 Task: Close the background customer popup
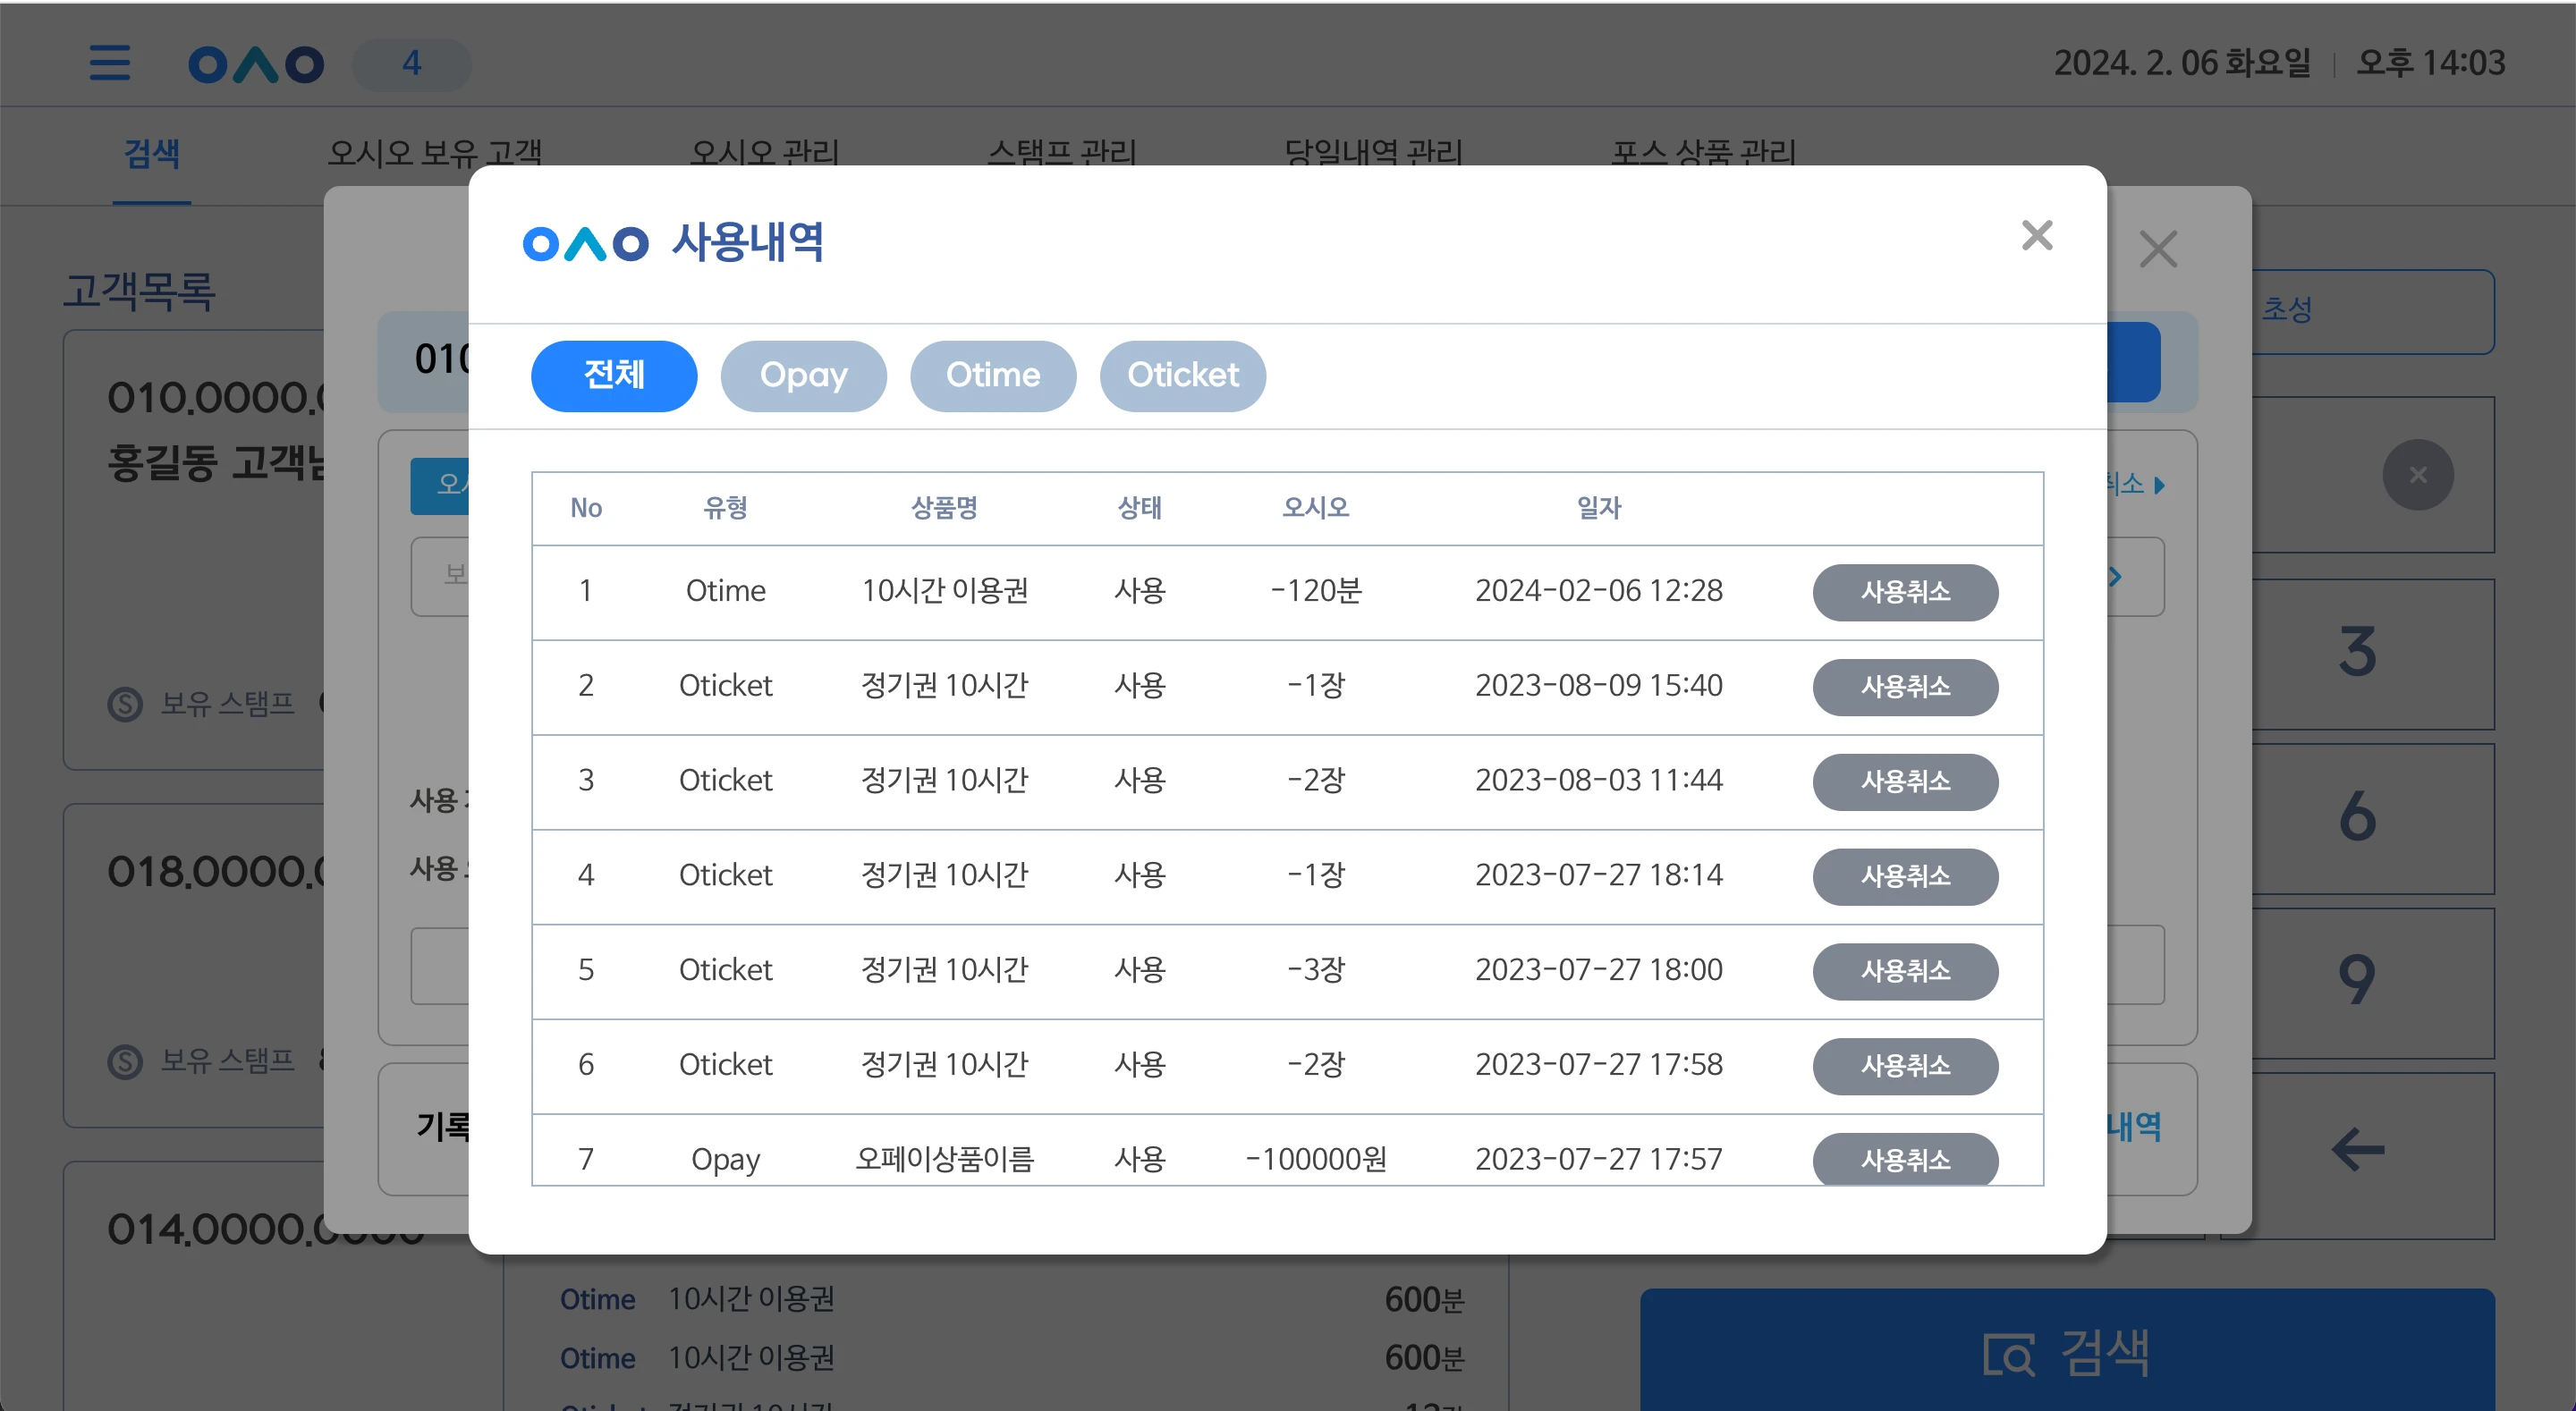2158,249
